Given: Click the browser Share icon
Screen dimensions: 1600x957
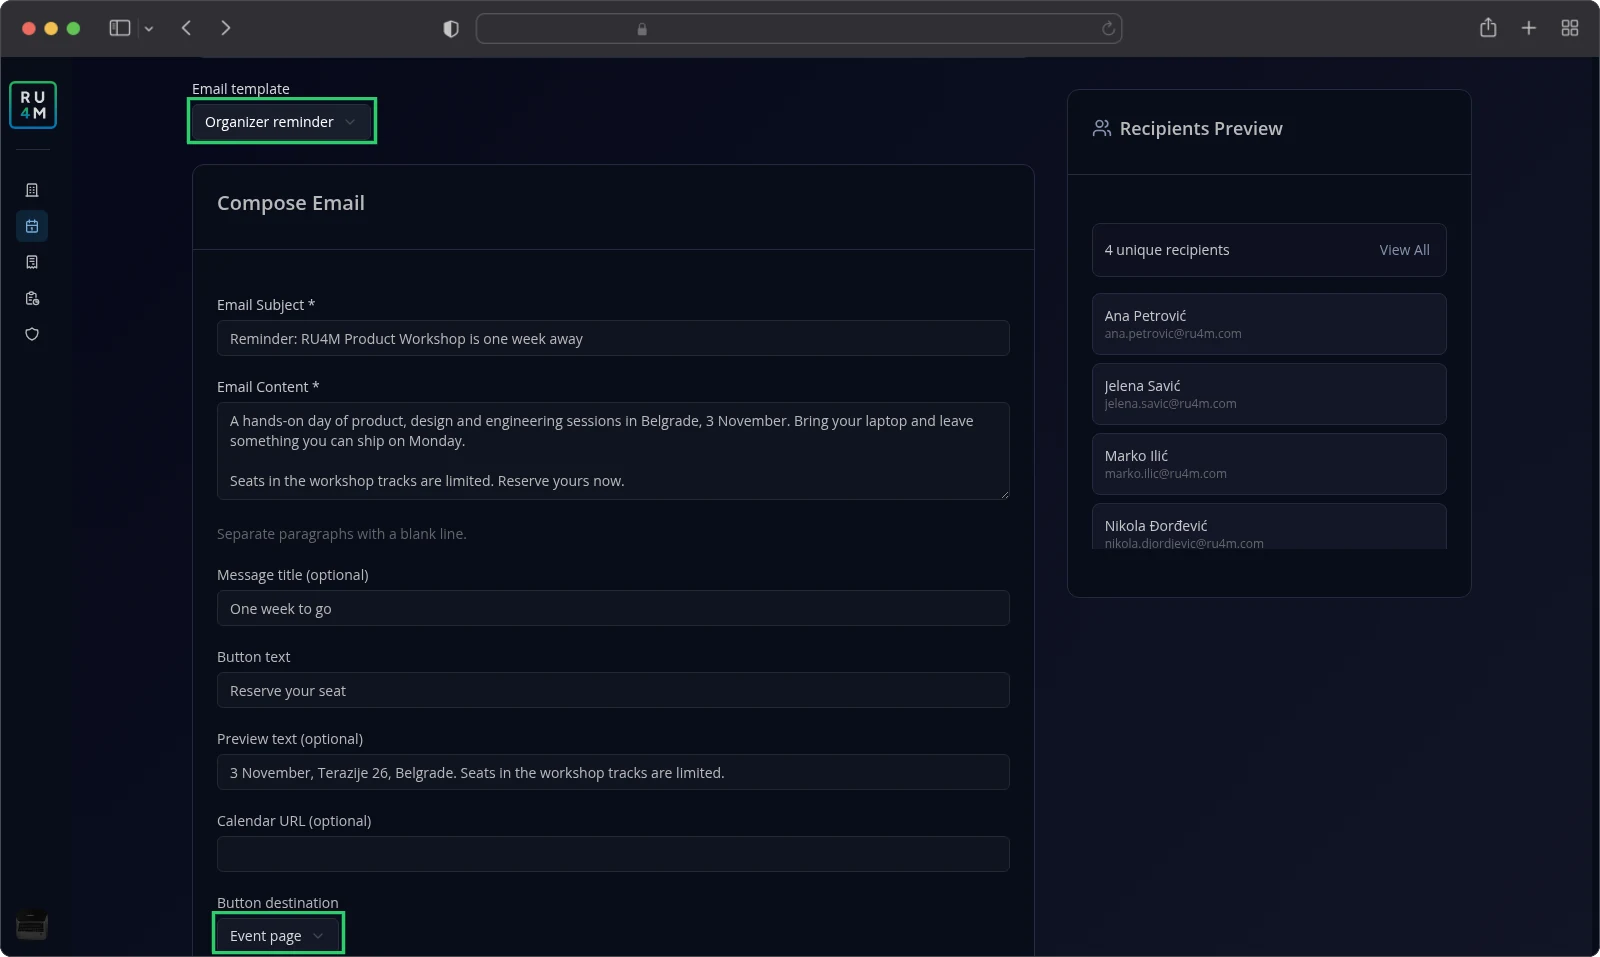Looking at the screenshot, I should coord(1488,28).
